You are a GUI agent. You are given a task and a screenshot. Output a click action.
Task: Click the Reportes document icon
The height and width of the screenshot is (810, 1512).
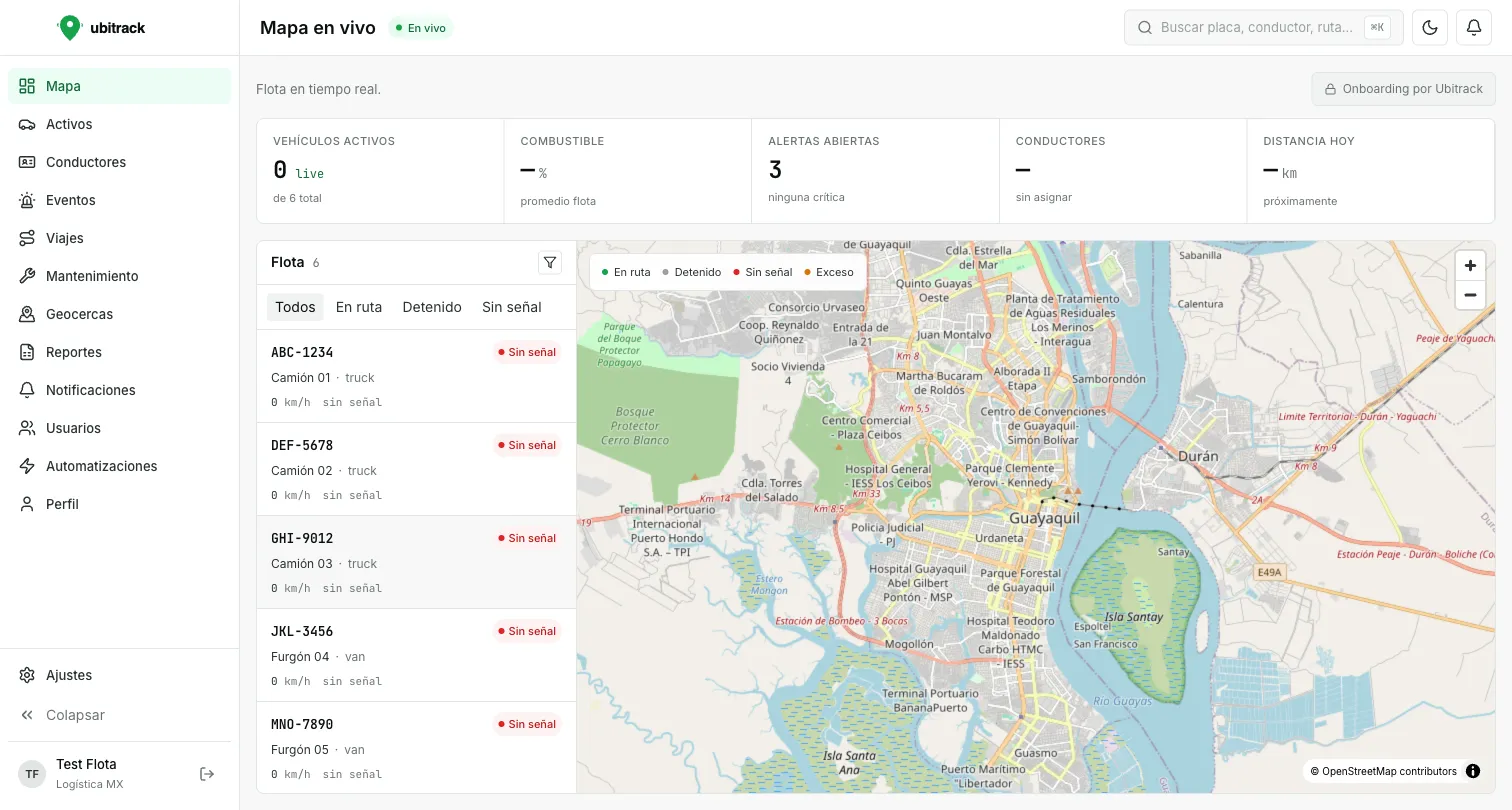point(27,352)
